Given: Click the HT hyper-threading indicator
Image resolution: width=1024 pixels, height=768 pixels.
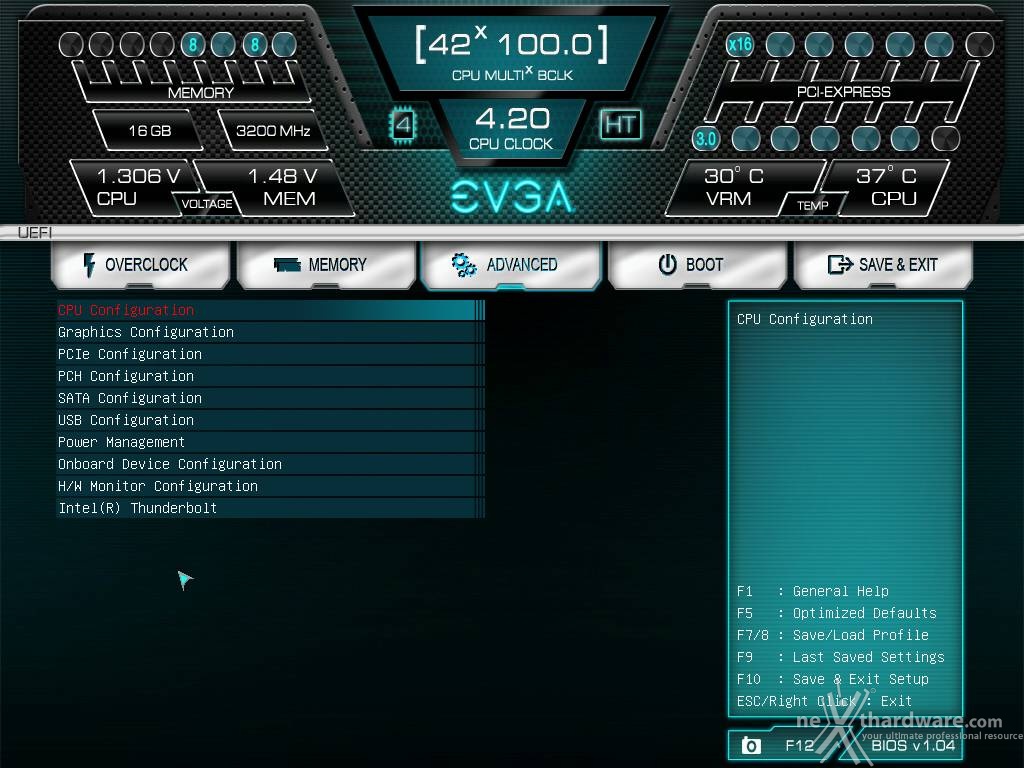Looking at the screenshot, I should pyautogui.click(x=620, y=124).
